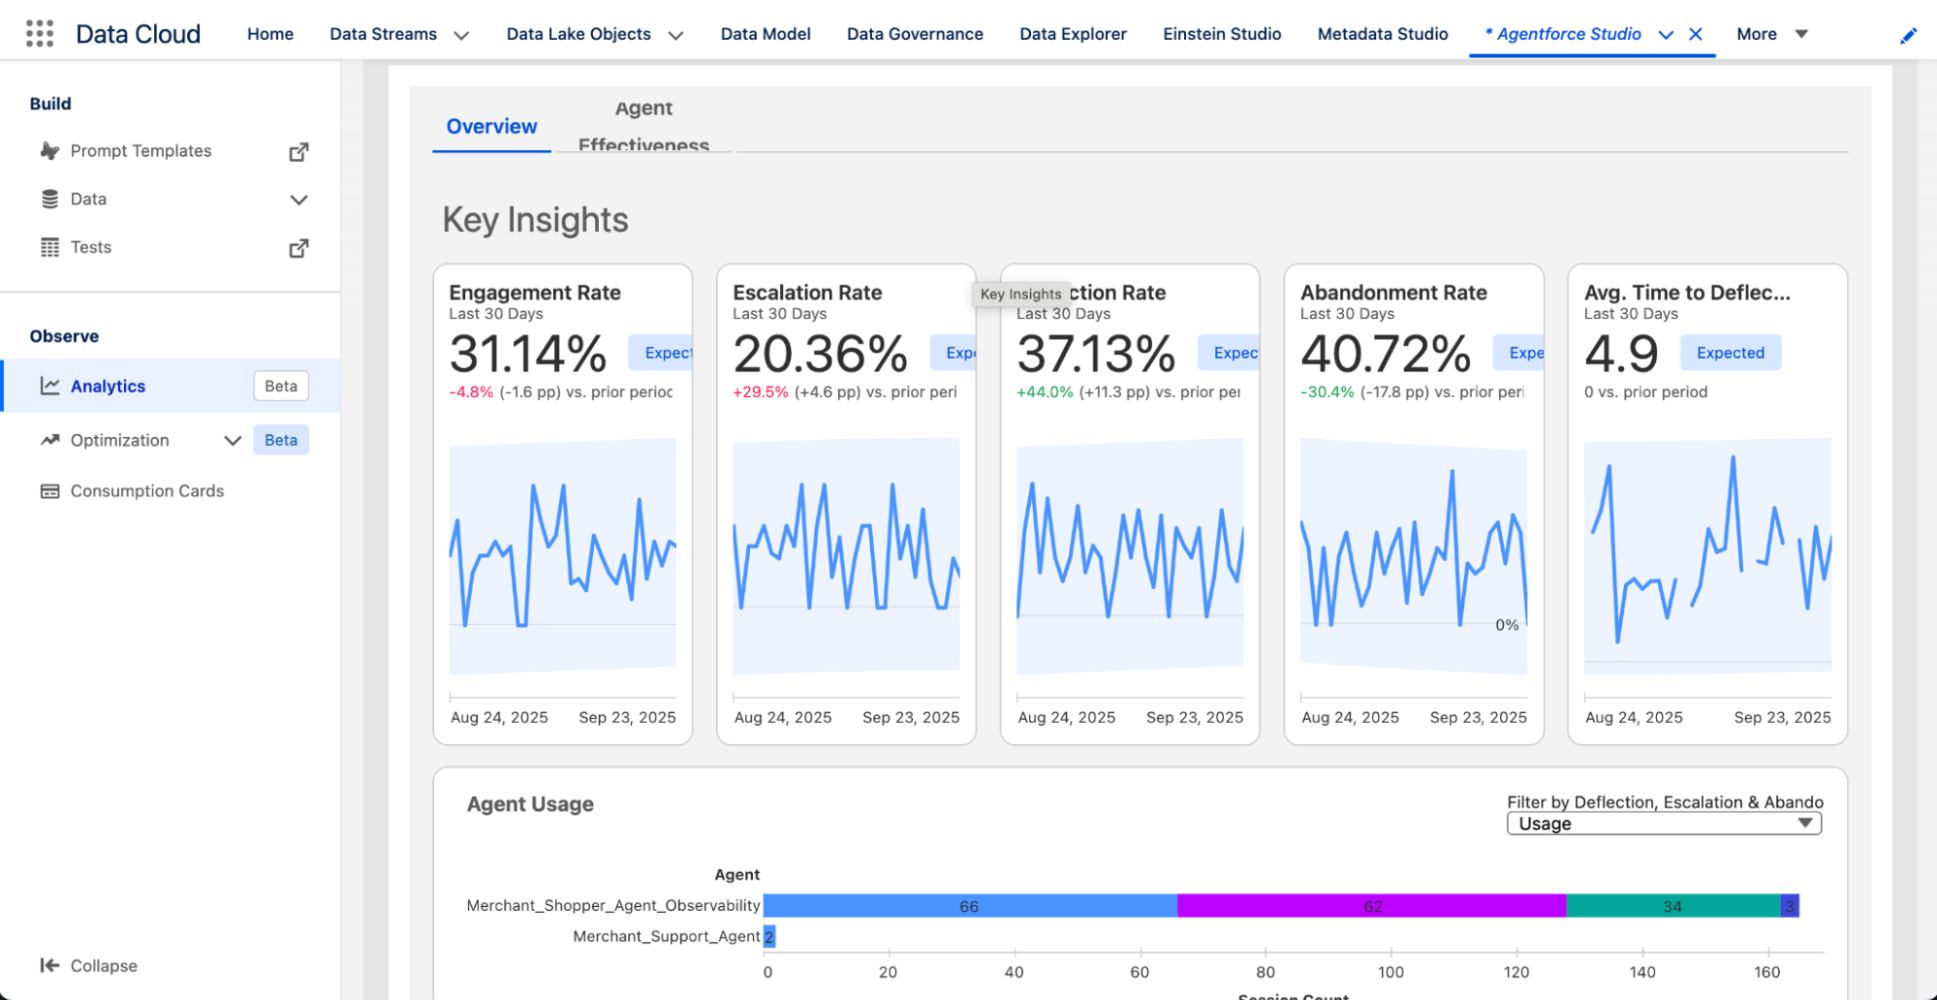The image size is (1937, 1000).
Task: Open Tests in a new window
Action: pos(298,247)
